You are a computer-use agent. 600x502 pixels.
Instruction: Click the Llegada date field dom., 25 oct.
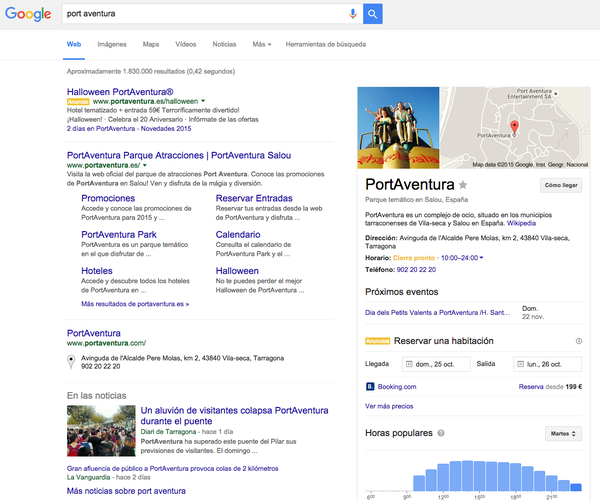point(436,364)
